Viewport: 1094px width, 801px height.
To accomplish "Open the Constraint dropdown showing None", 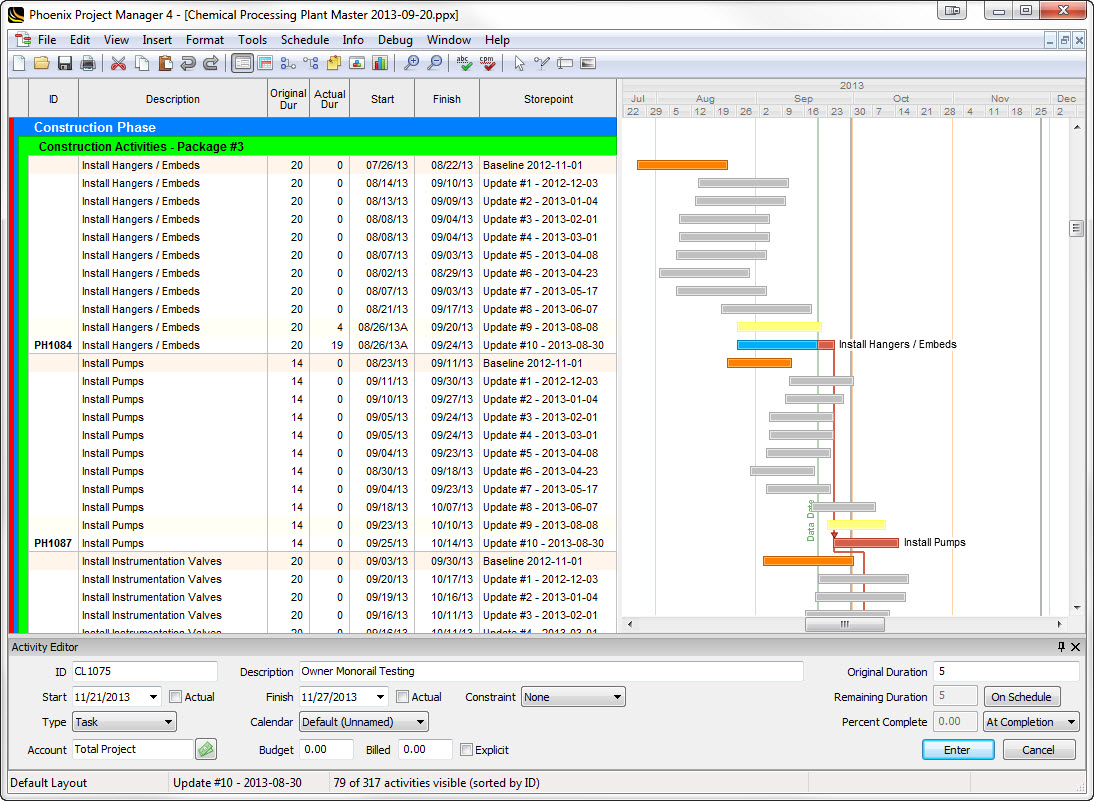I will pyautogui.click(x=573, y=697).
